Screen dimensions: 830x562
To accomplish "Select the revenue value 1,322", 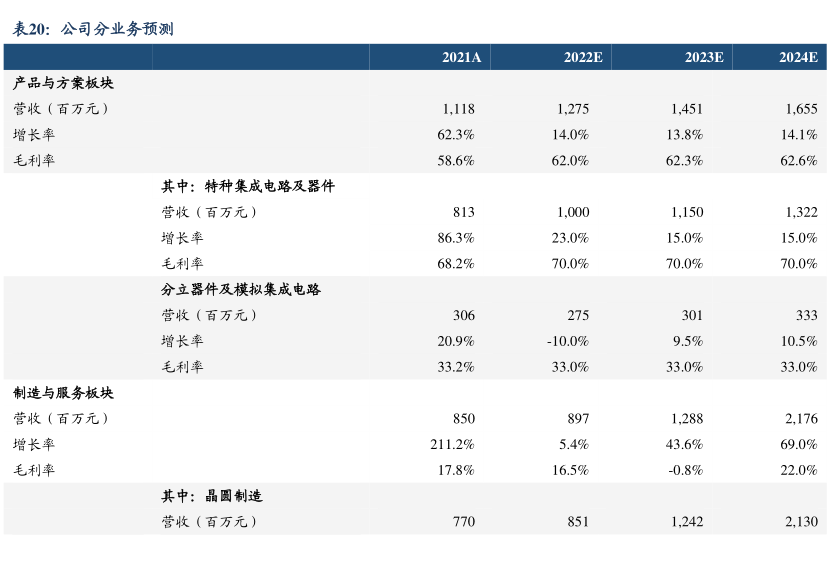I will (x=801, y=212).
